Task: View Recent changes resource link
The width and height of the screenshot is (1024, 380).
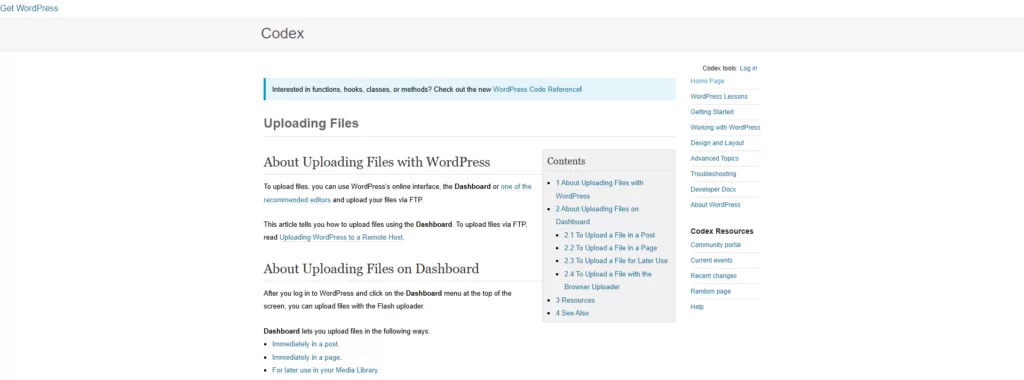Action: tap(713, 276)
